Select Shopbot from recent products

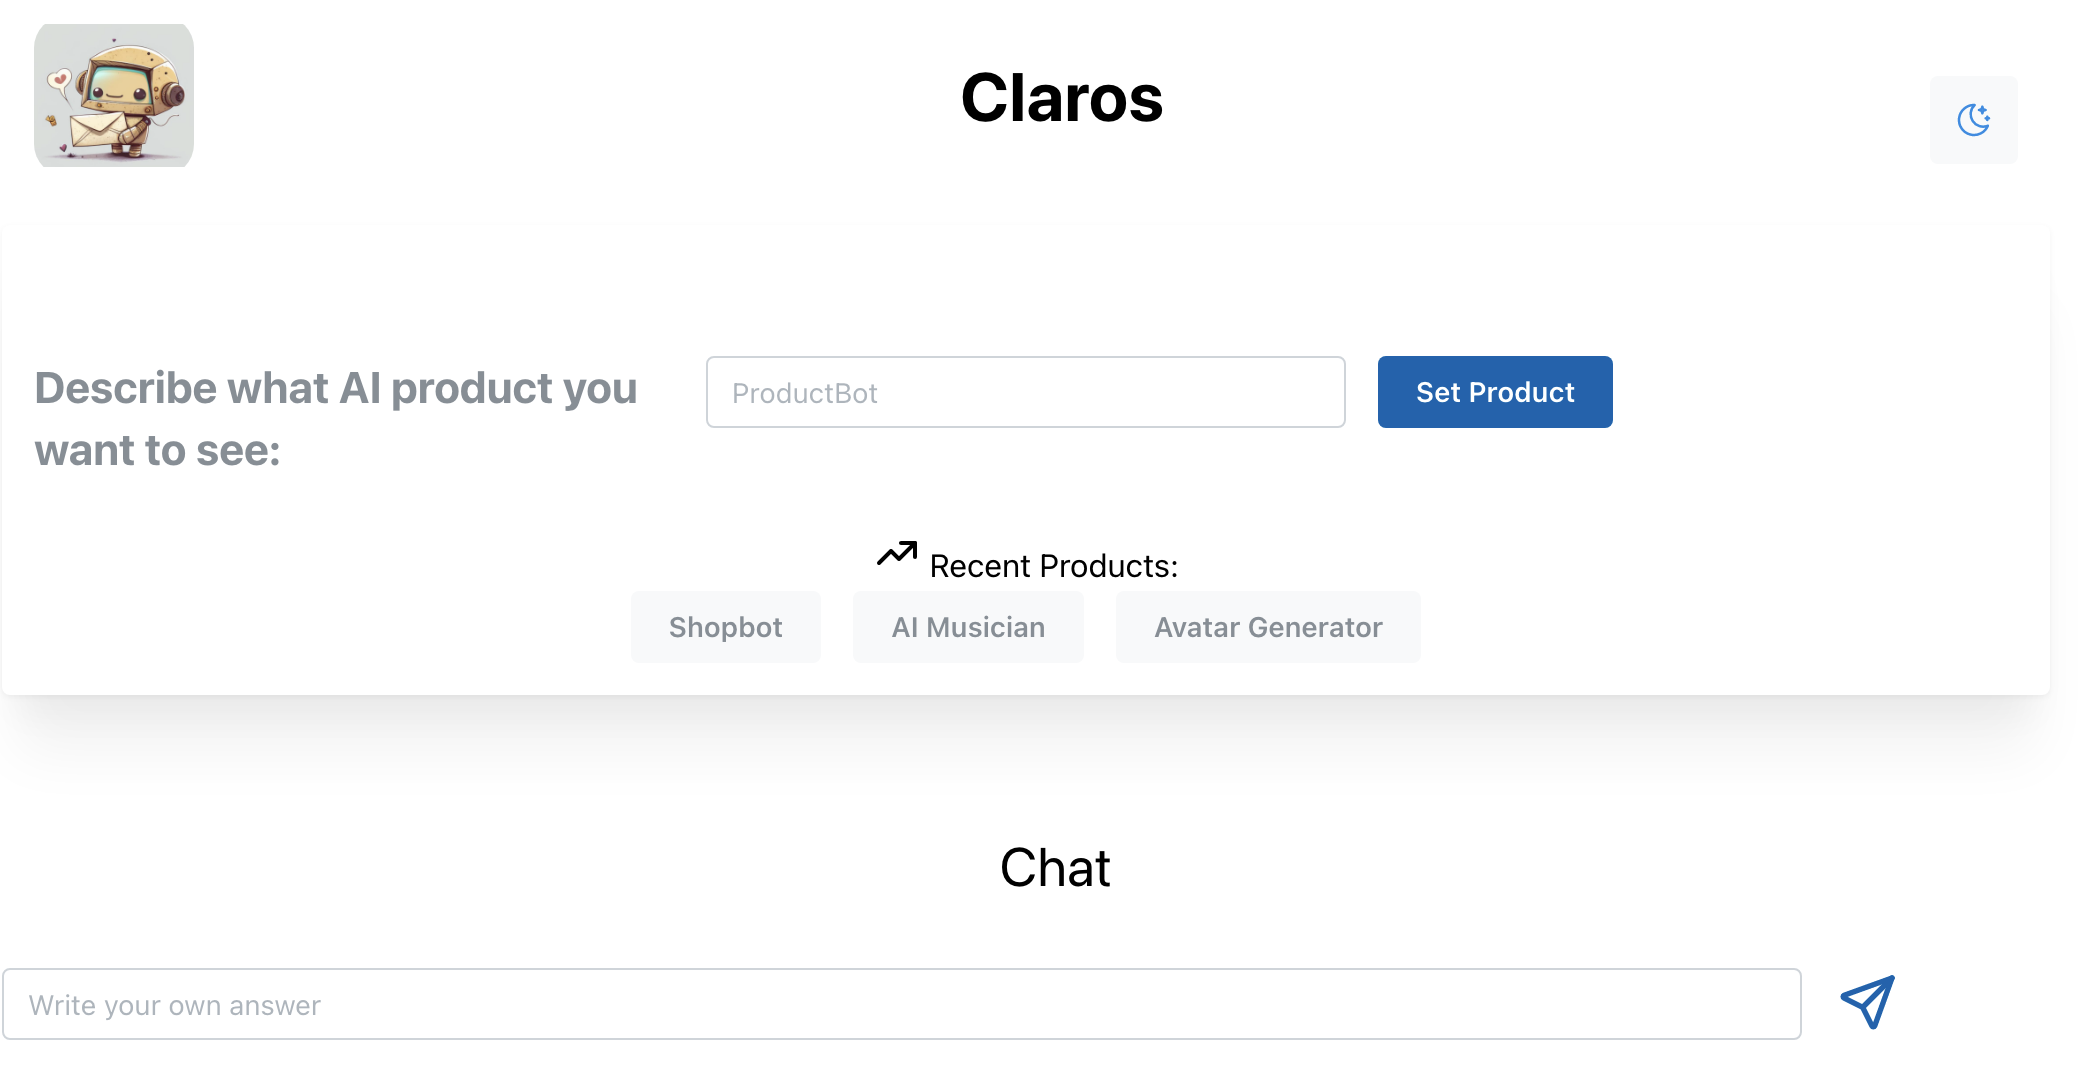tap(725, 627)
